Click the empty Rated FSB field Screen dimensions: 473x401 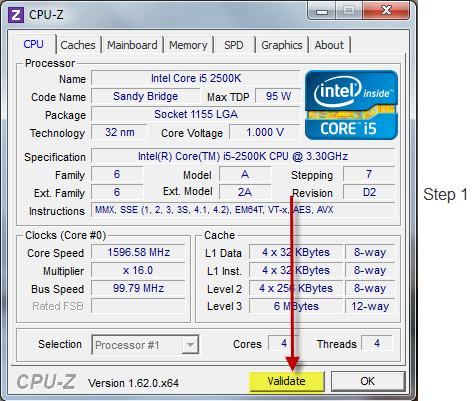pyautogui.click(x=138, y=306)
